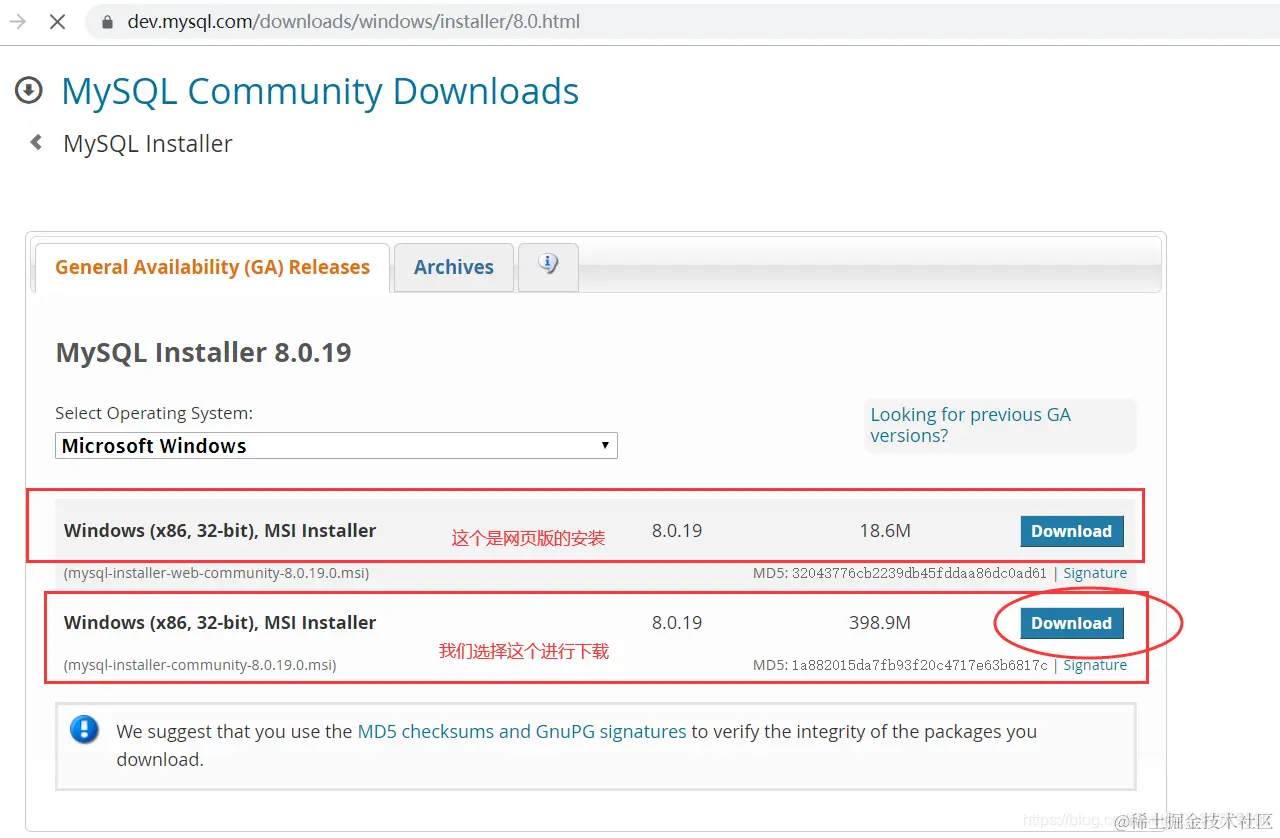The image size is (1280, 838).
Task: Click filename mysql-installer-web-community-8.0.19.0.msi
Action: pyautogui.click(x=216, y=573)
